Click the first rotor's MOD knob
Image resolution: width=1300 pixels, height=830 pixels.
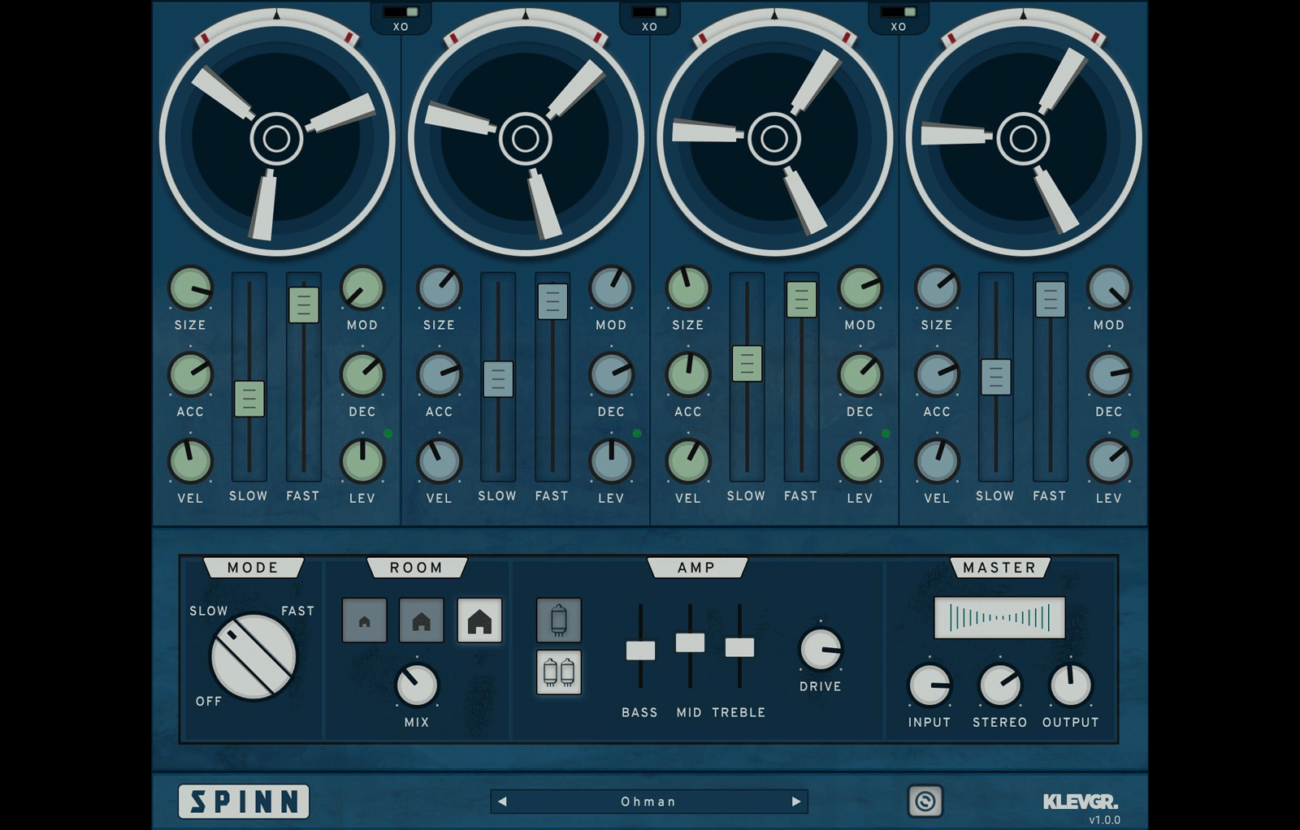coord(362,288)
